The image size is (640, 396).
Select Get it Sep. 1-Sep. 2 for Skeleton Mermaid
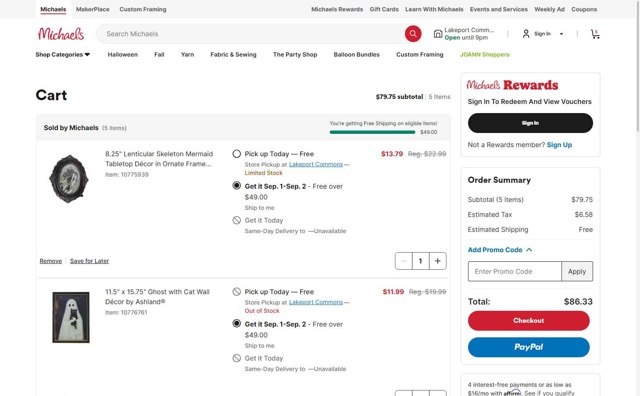236,186
